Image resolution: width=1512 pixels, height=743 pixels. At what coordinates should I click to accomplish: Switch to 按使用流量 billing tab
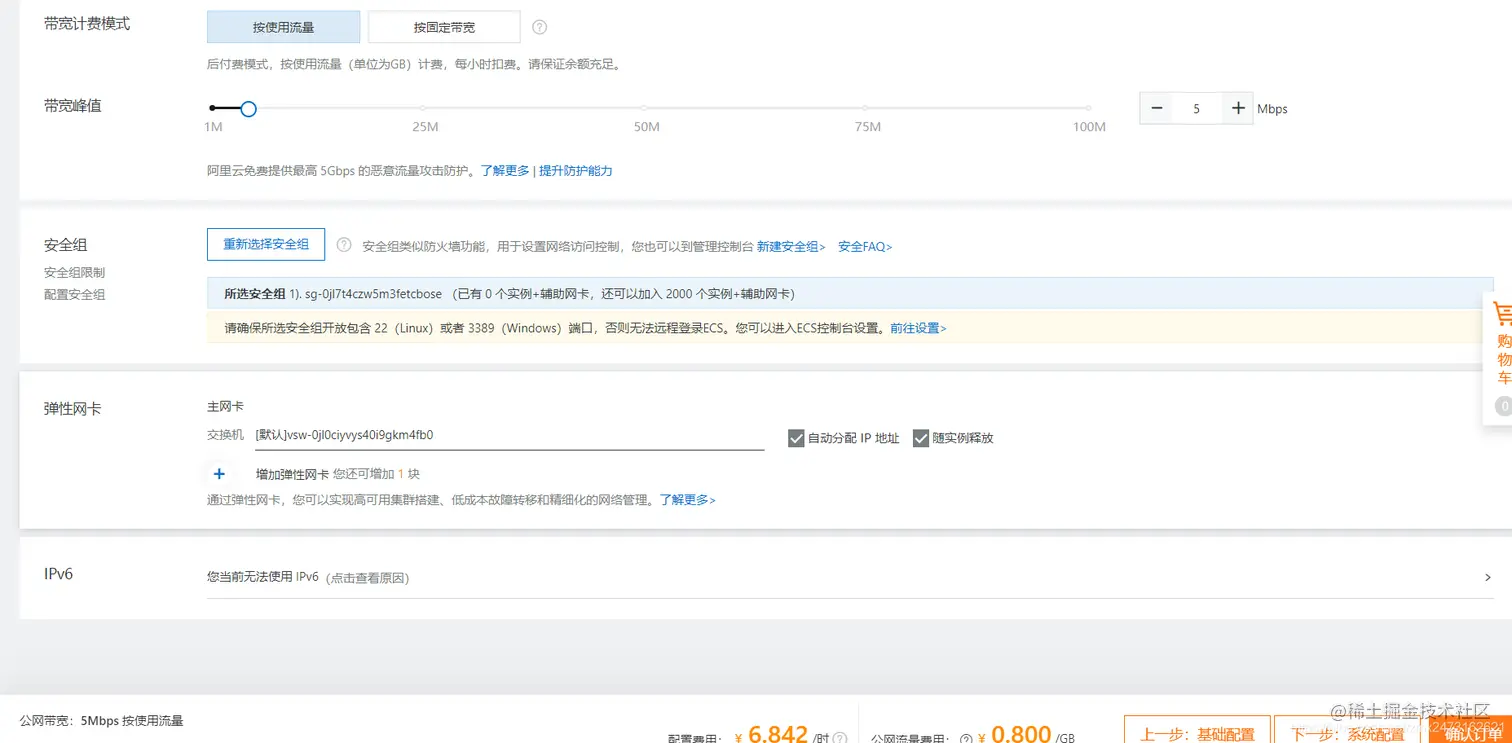coord(283,27)
